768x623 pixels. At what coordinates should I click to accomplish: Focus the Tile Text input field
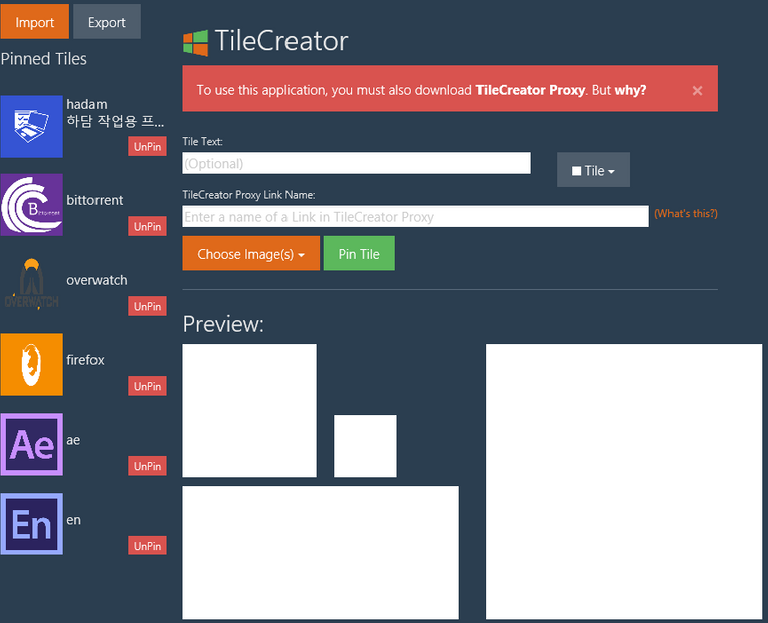[357, 163]
